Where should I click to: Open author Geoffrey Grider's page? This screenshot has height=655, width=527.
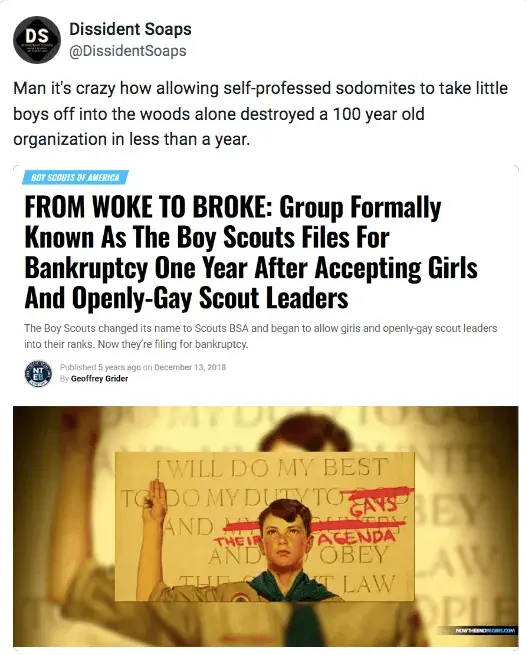pyautogui.click(x=99, y=379)
